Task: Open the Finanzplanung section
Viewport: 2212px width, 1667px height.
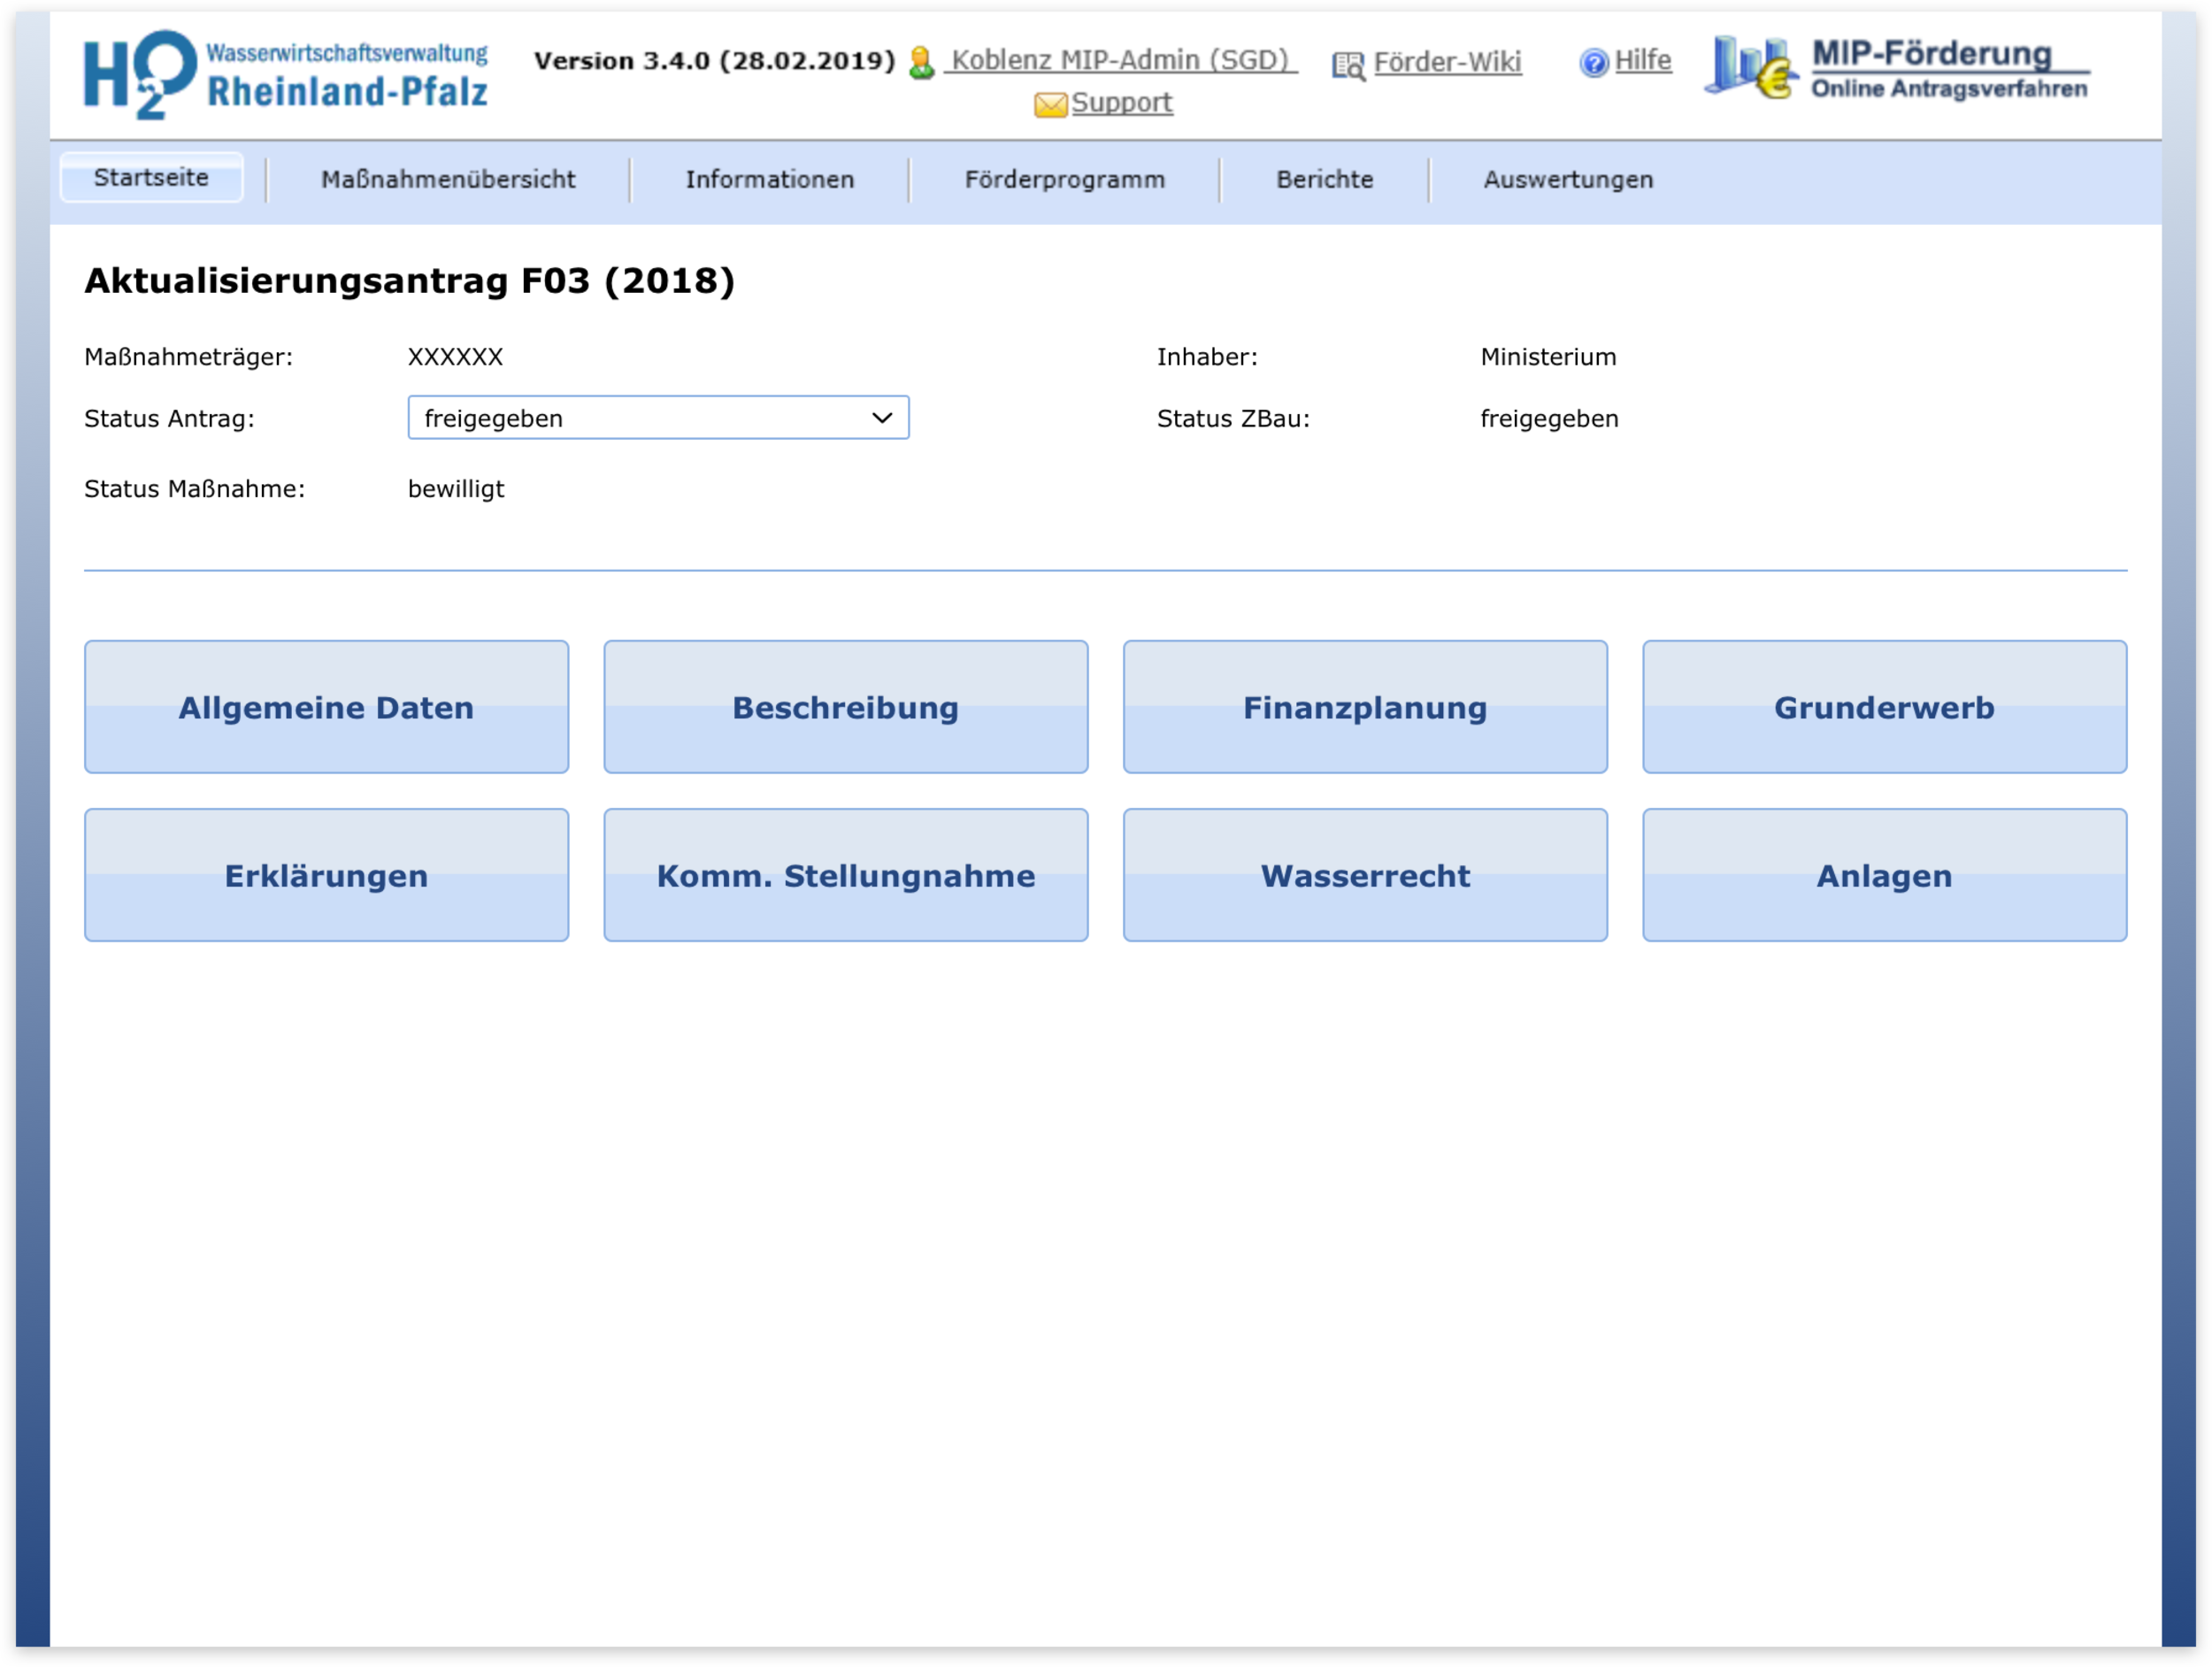Action: pos(1364,707)
